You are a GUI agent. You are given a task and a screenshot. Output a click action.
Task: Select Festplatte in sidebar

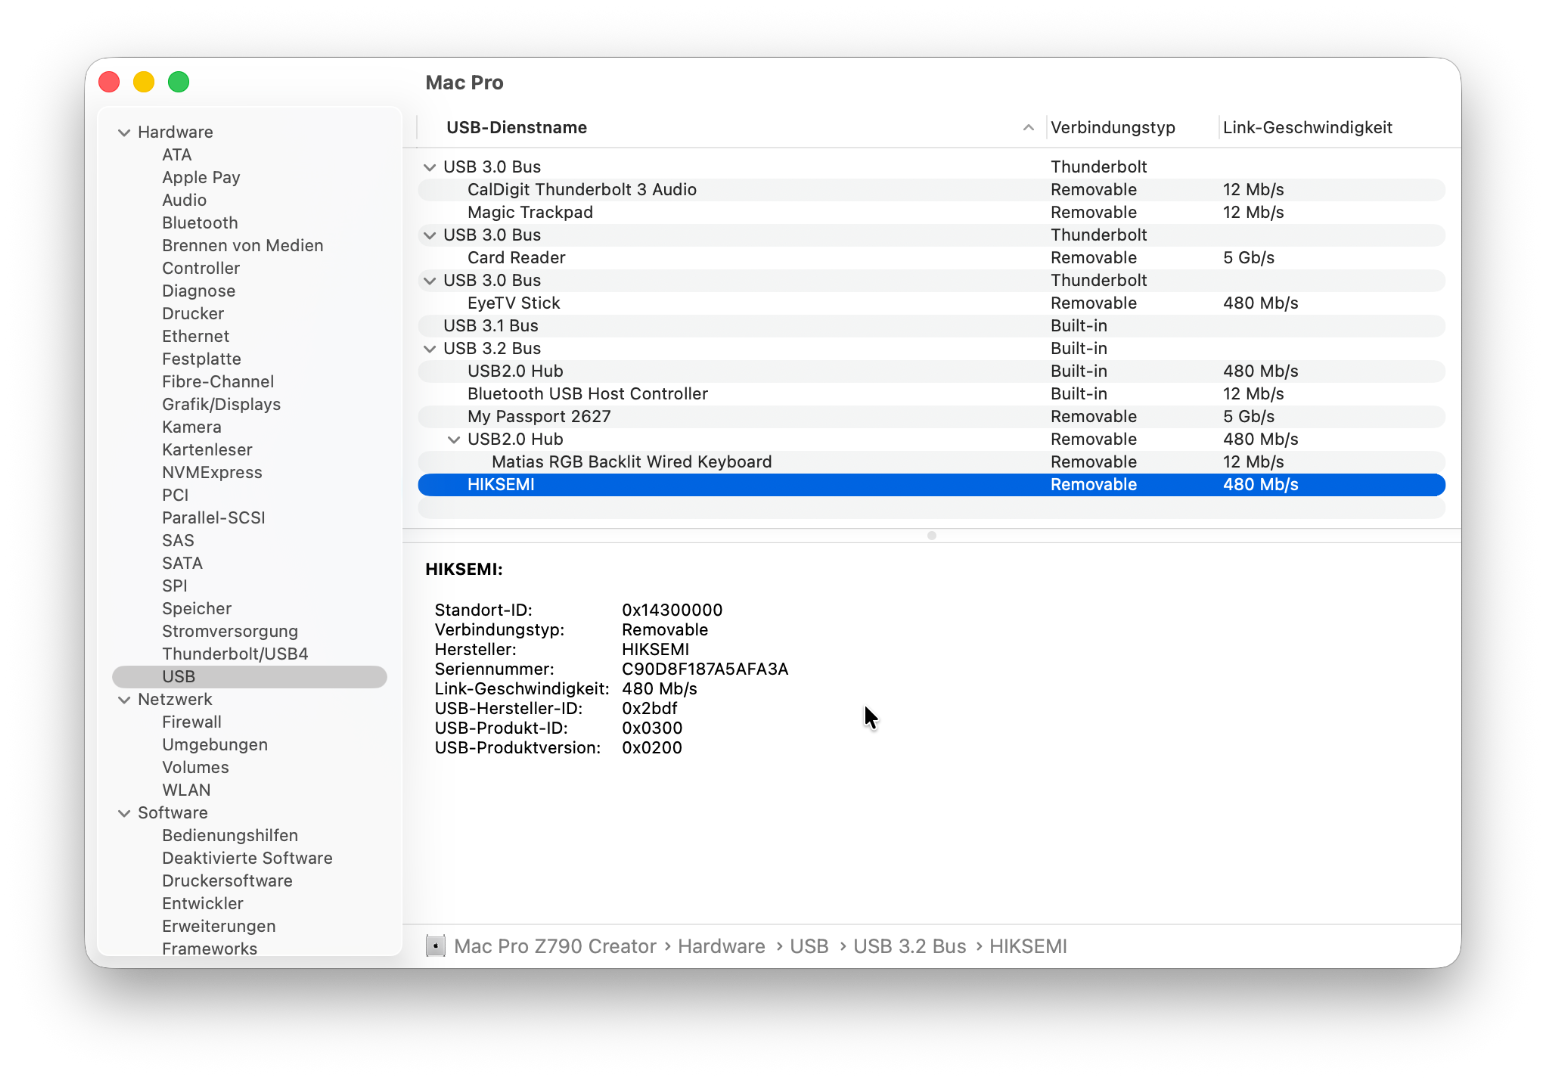tap(202, 359)
